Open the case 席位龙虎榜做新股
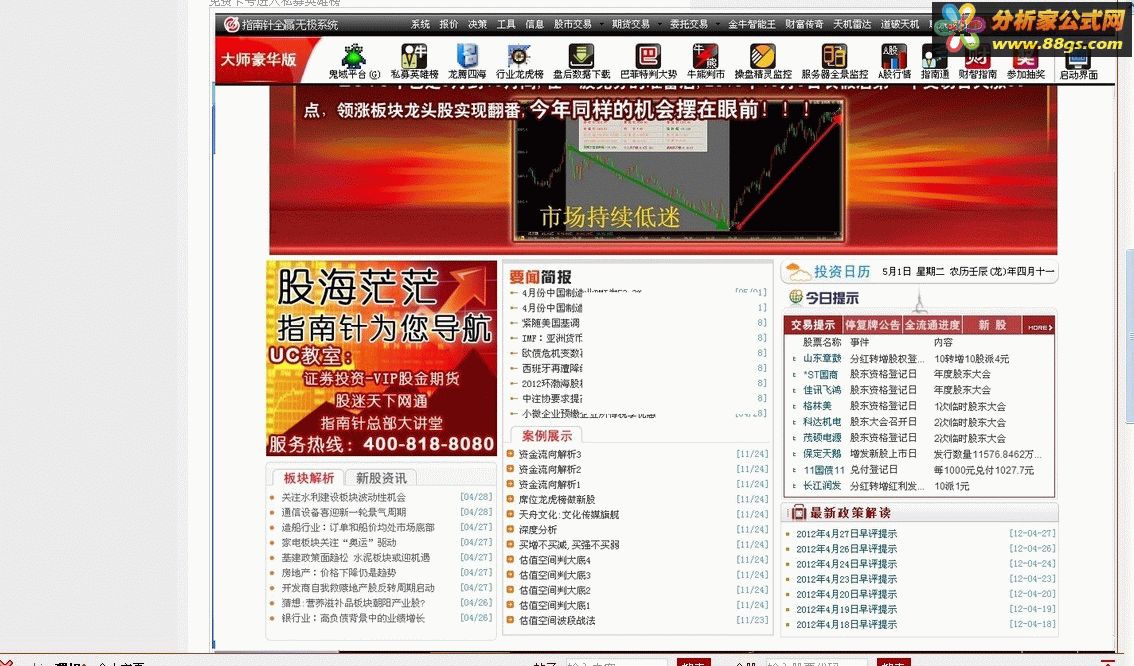The height and width of the screenshot is (666, 1134). coord(557,499)
